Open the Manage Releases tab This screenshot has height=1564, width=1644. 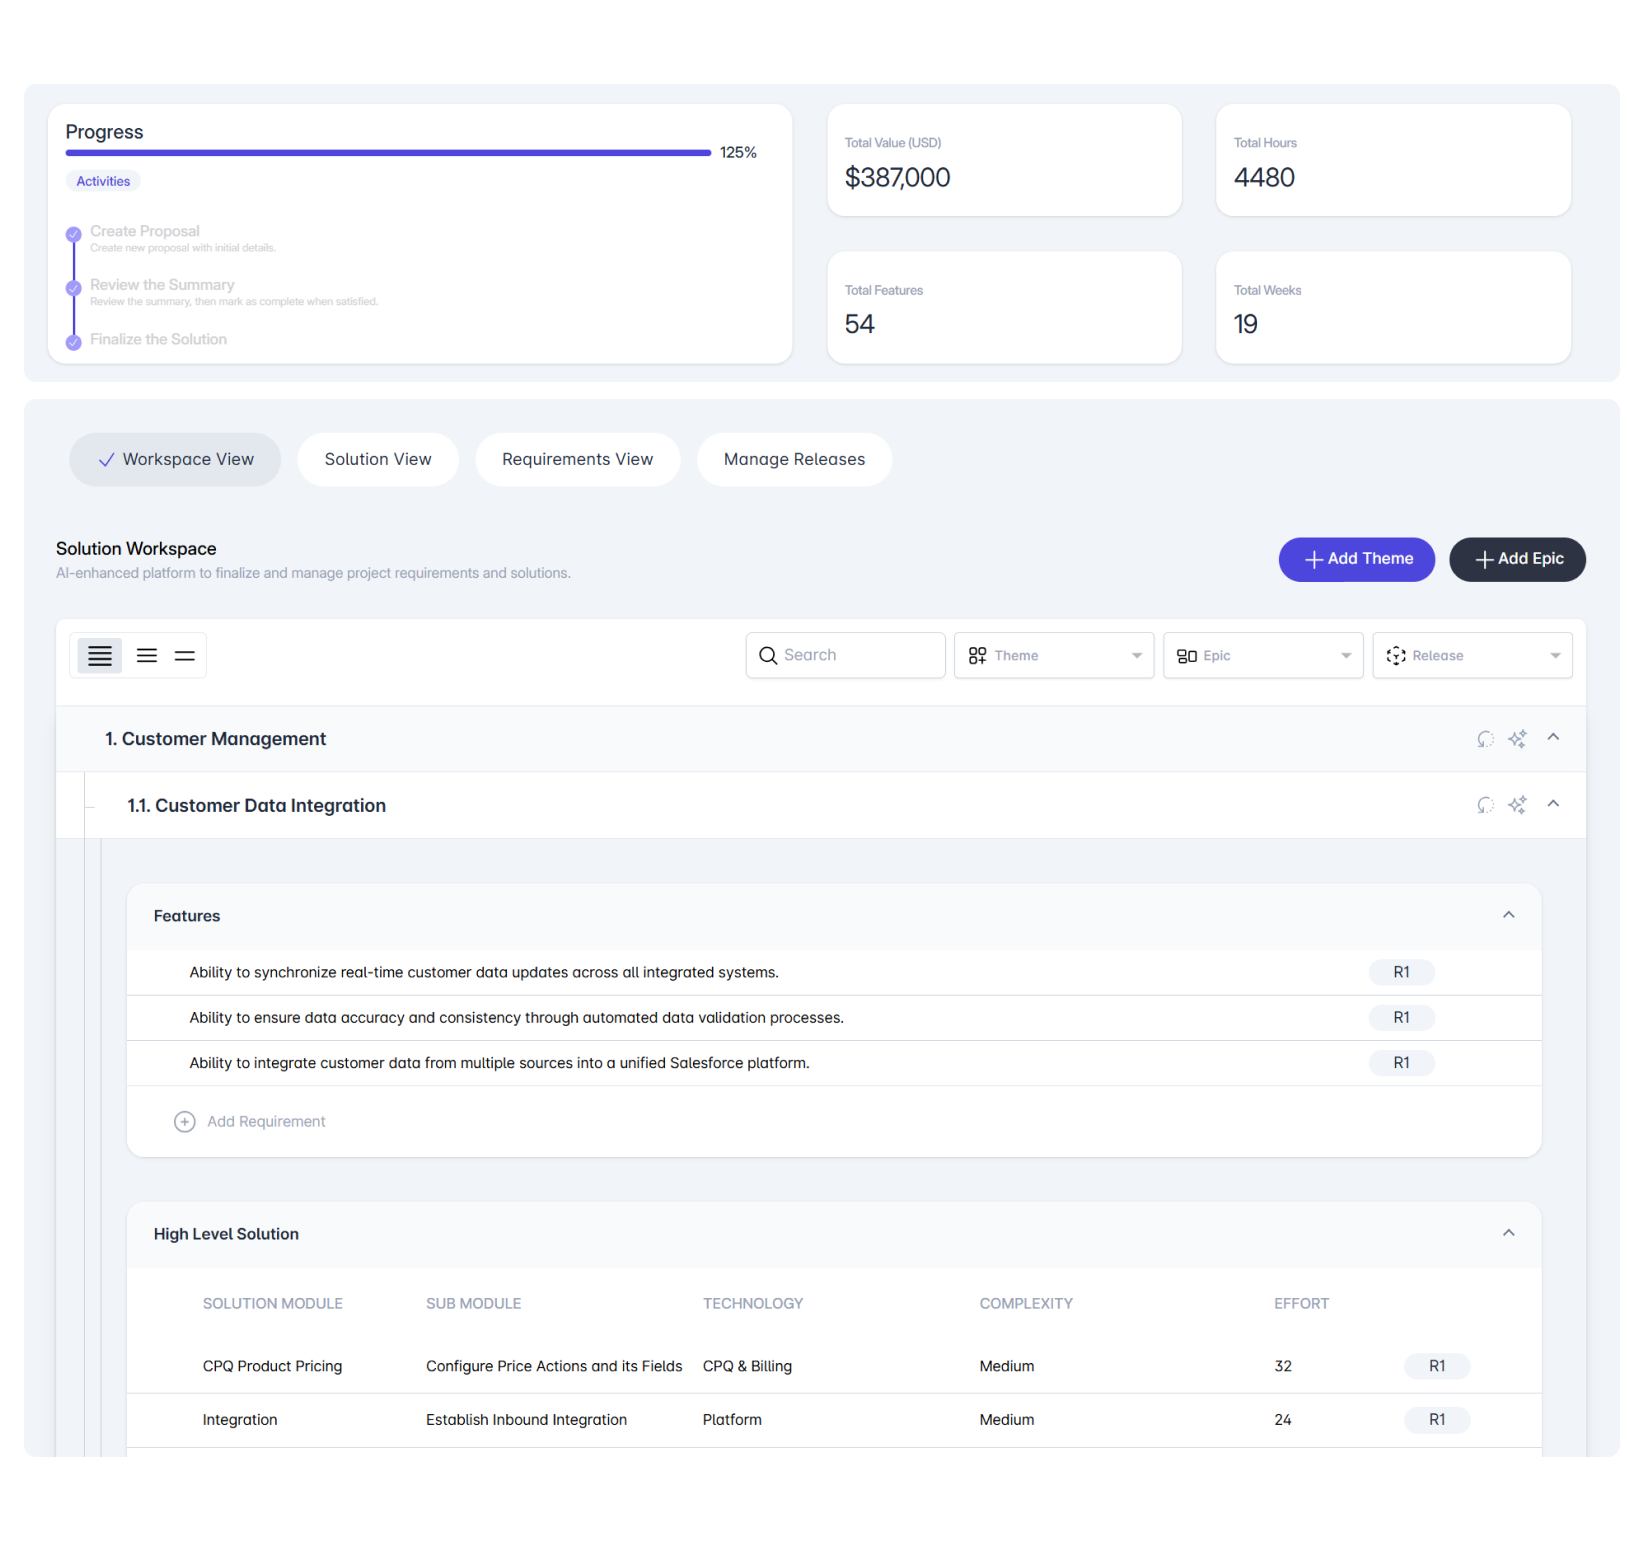794,459
